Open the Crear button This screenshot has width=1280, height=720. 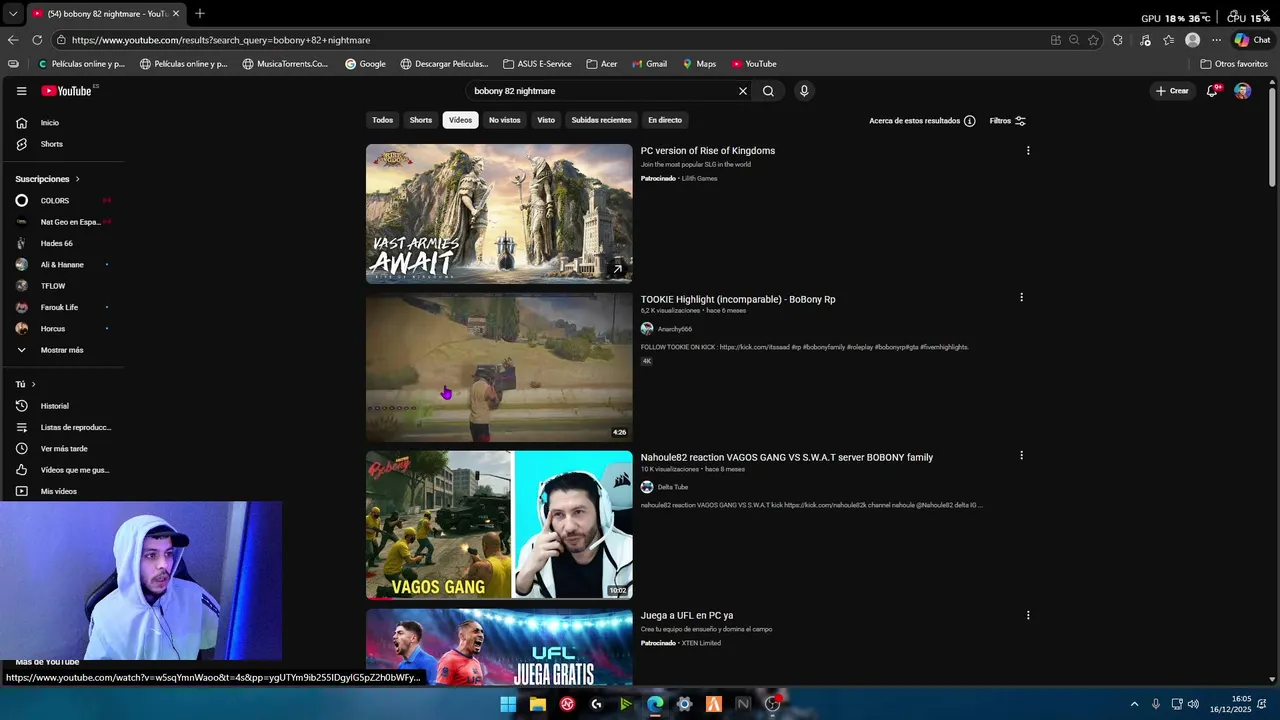pyautogui.click(x=1172, y=91)
